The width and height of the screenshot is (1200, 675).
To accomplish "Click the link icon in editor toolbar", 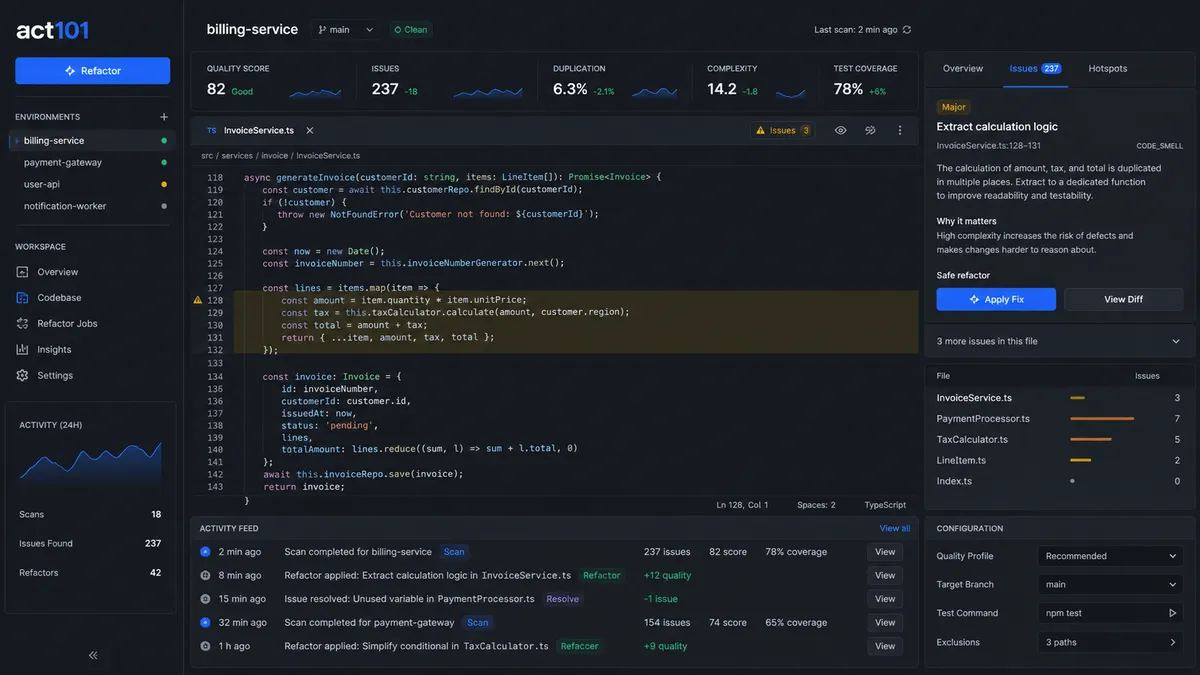I will (x=870, y=130).
